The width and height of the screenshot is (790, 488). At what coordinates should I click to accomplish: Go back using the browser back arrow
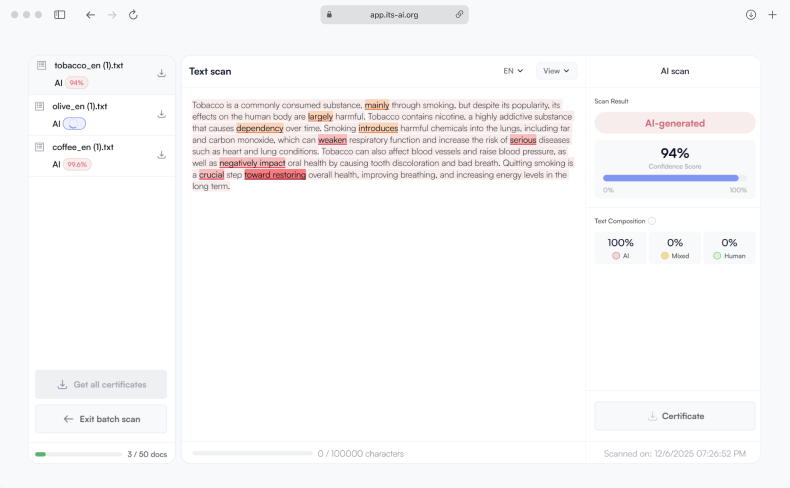[x=90, y=15]
